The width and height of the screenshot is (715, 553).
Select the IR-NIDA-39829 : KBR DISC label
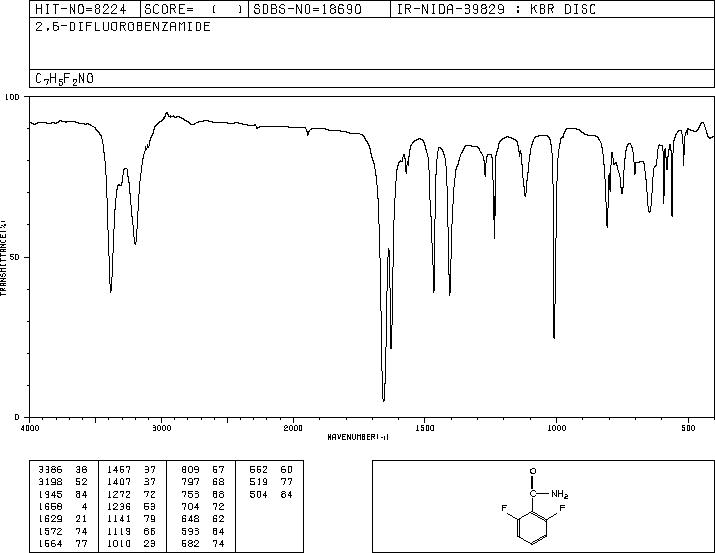496,10
